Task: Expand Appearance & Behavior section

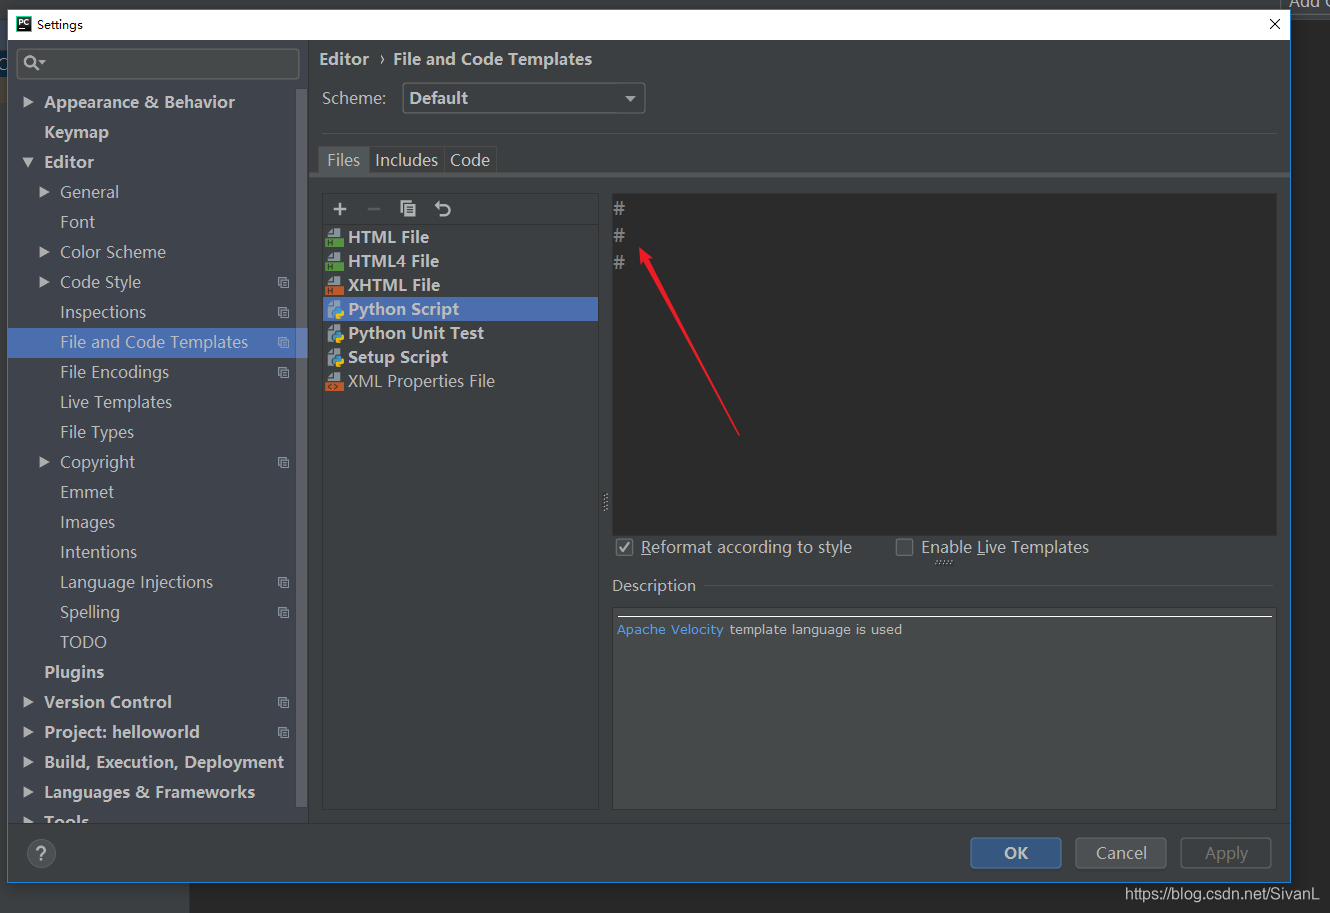Action: tap(28, 102)
